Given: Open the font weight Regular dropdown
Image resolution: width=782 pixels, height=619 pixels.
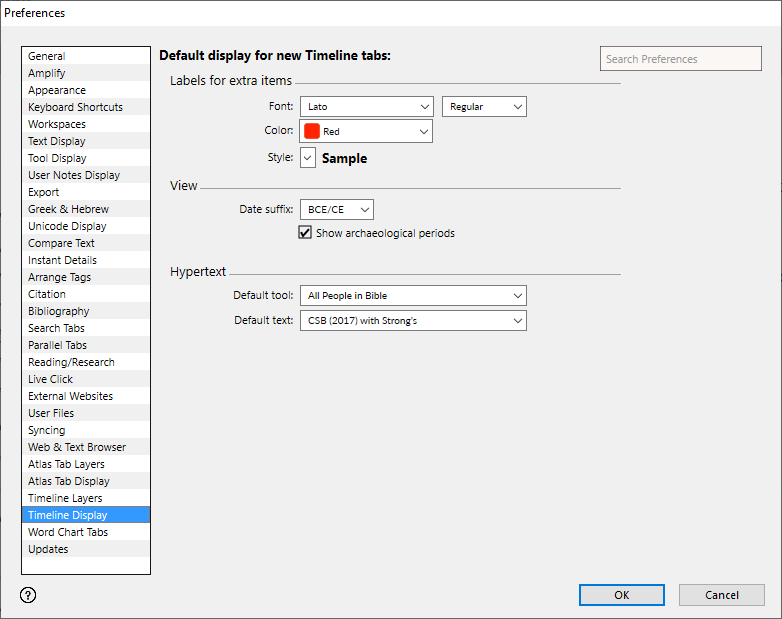Looking at the screenshot, I should [483, 106].
